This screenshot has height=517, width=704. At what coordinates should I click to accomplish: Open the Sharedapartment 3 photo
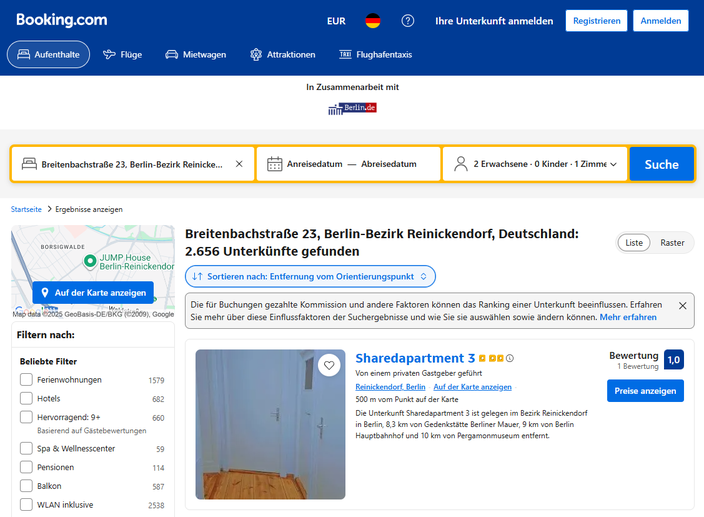pos(270,425)
